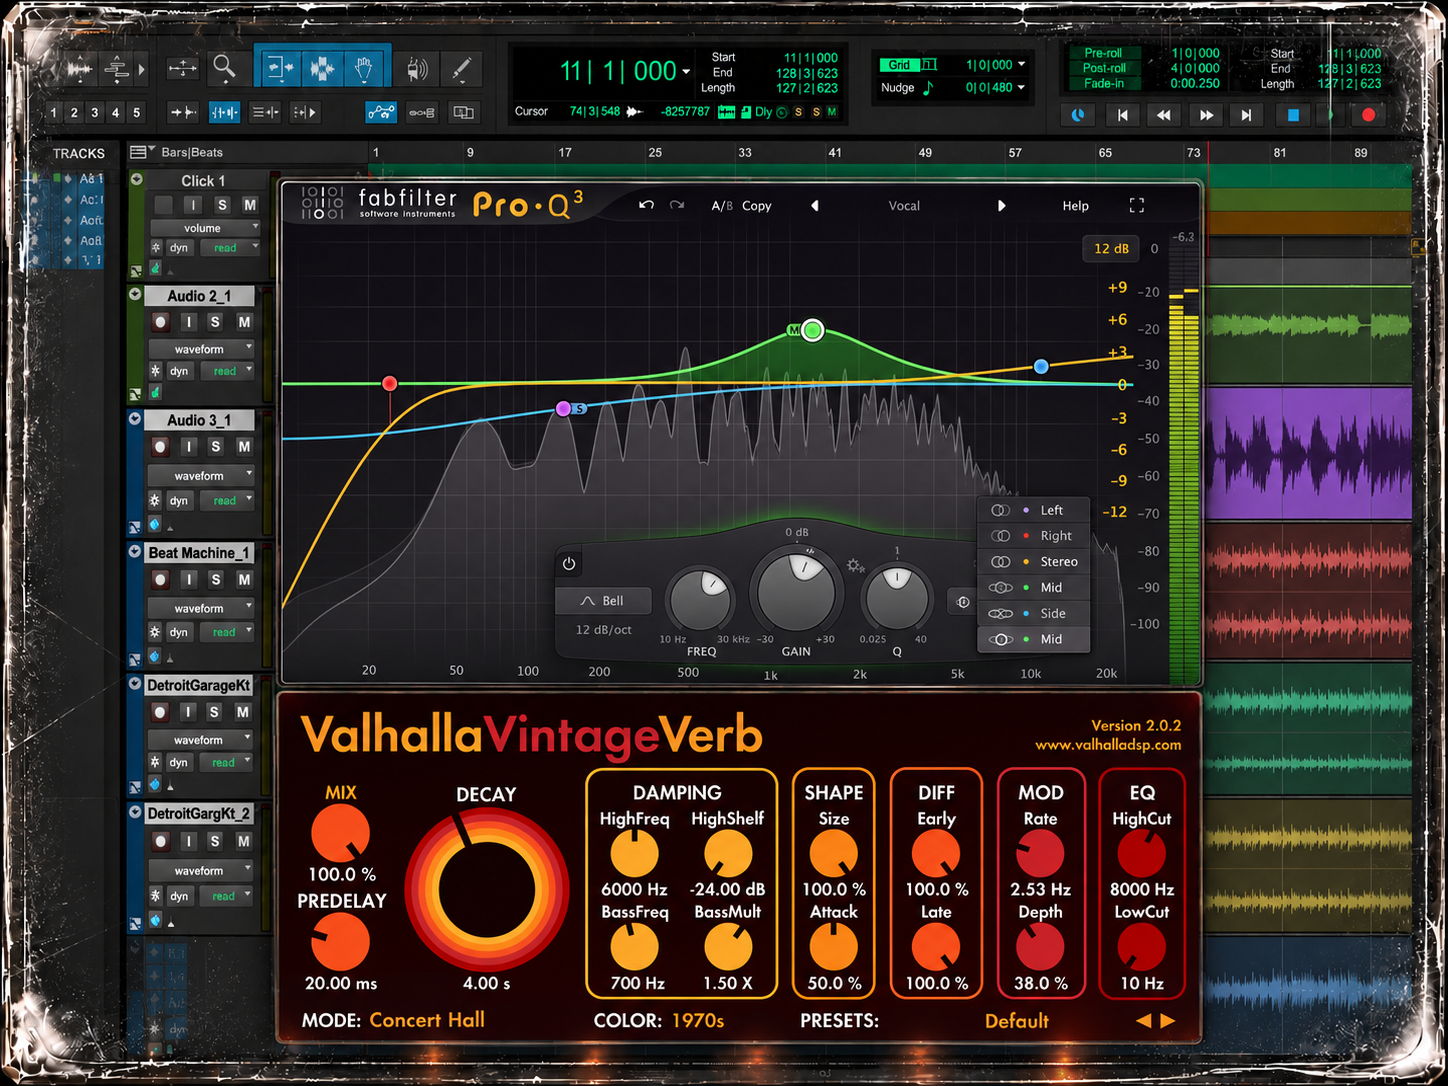Go to next Pro-Q 3 preset arrow
Viewport: 1448px width, 1086px height.
pyautogui.click(x=1001, y=205)
